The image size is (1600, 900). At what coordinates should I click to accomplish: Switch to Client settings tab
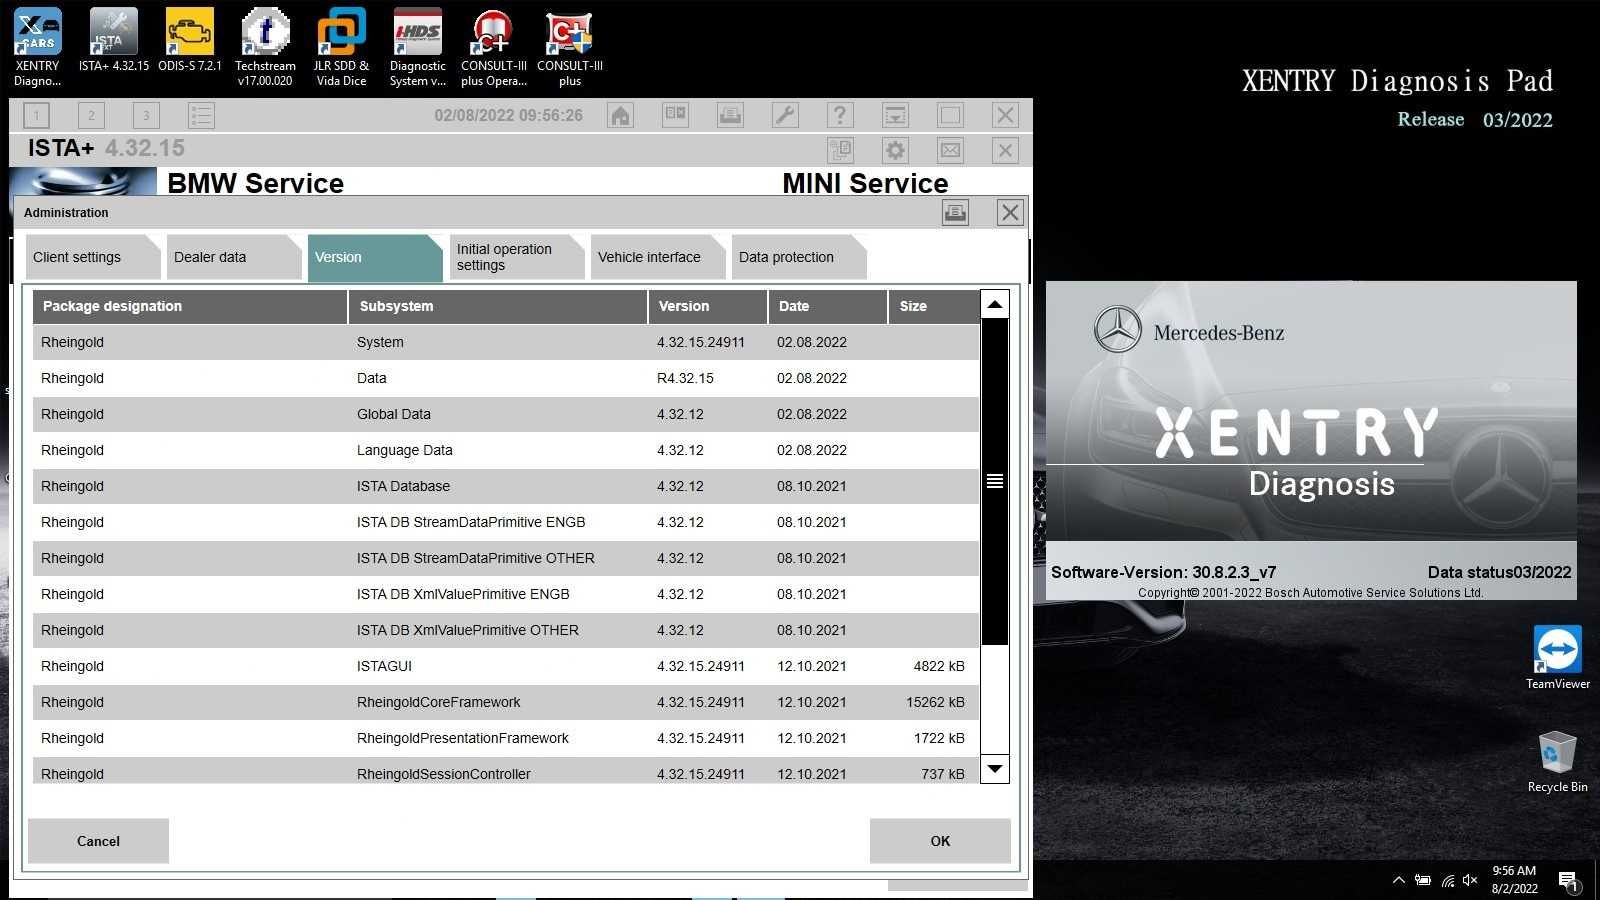pyautogui.click(x=93, y=257)
